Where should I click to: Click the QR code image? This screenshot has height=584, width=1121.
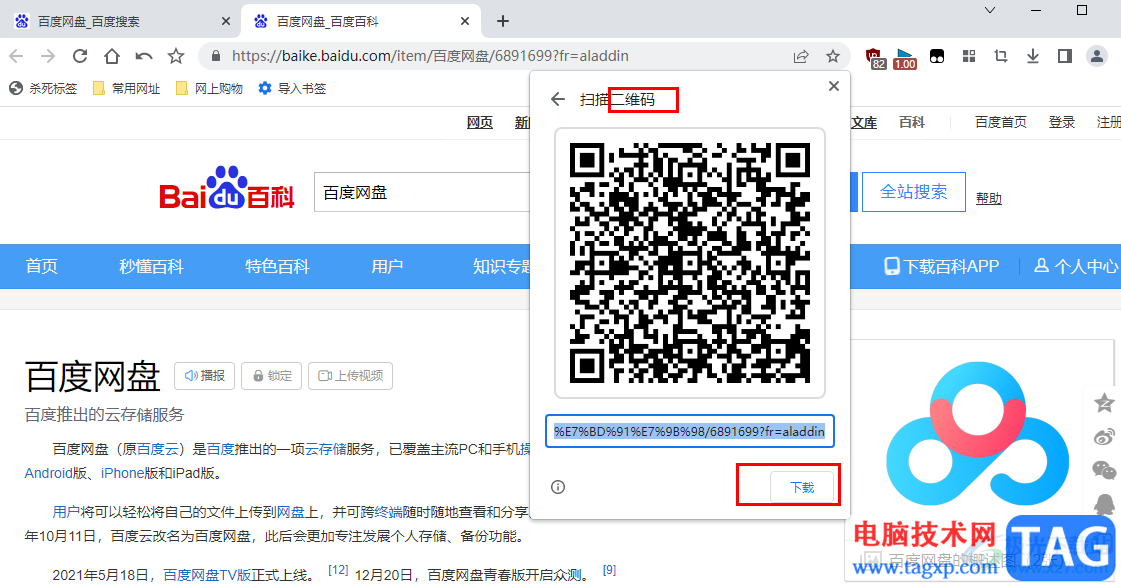pos(690,263)
